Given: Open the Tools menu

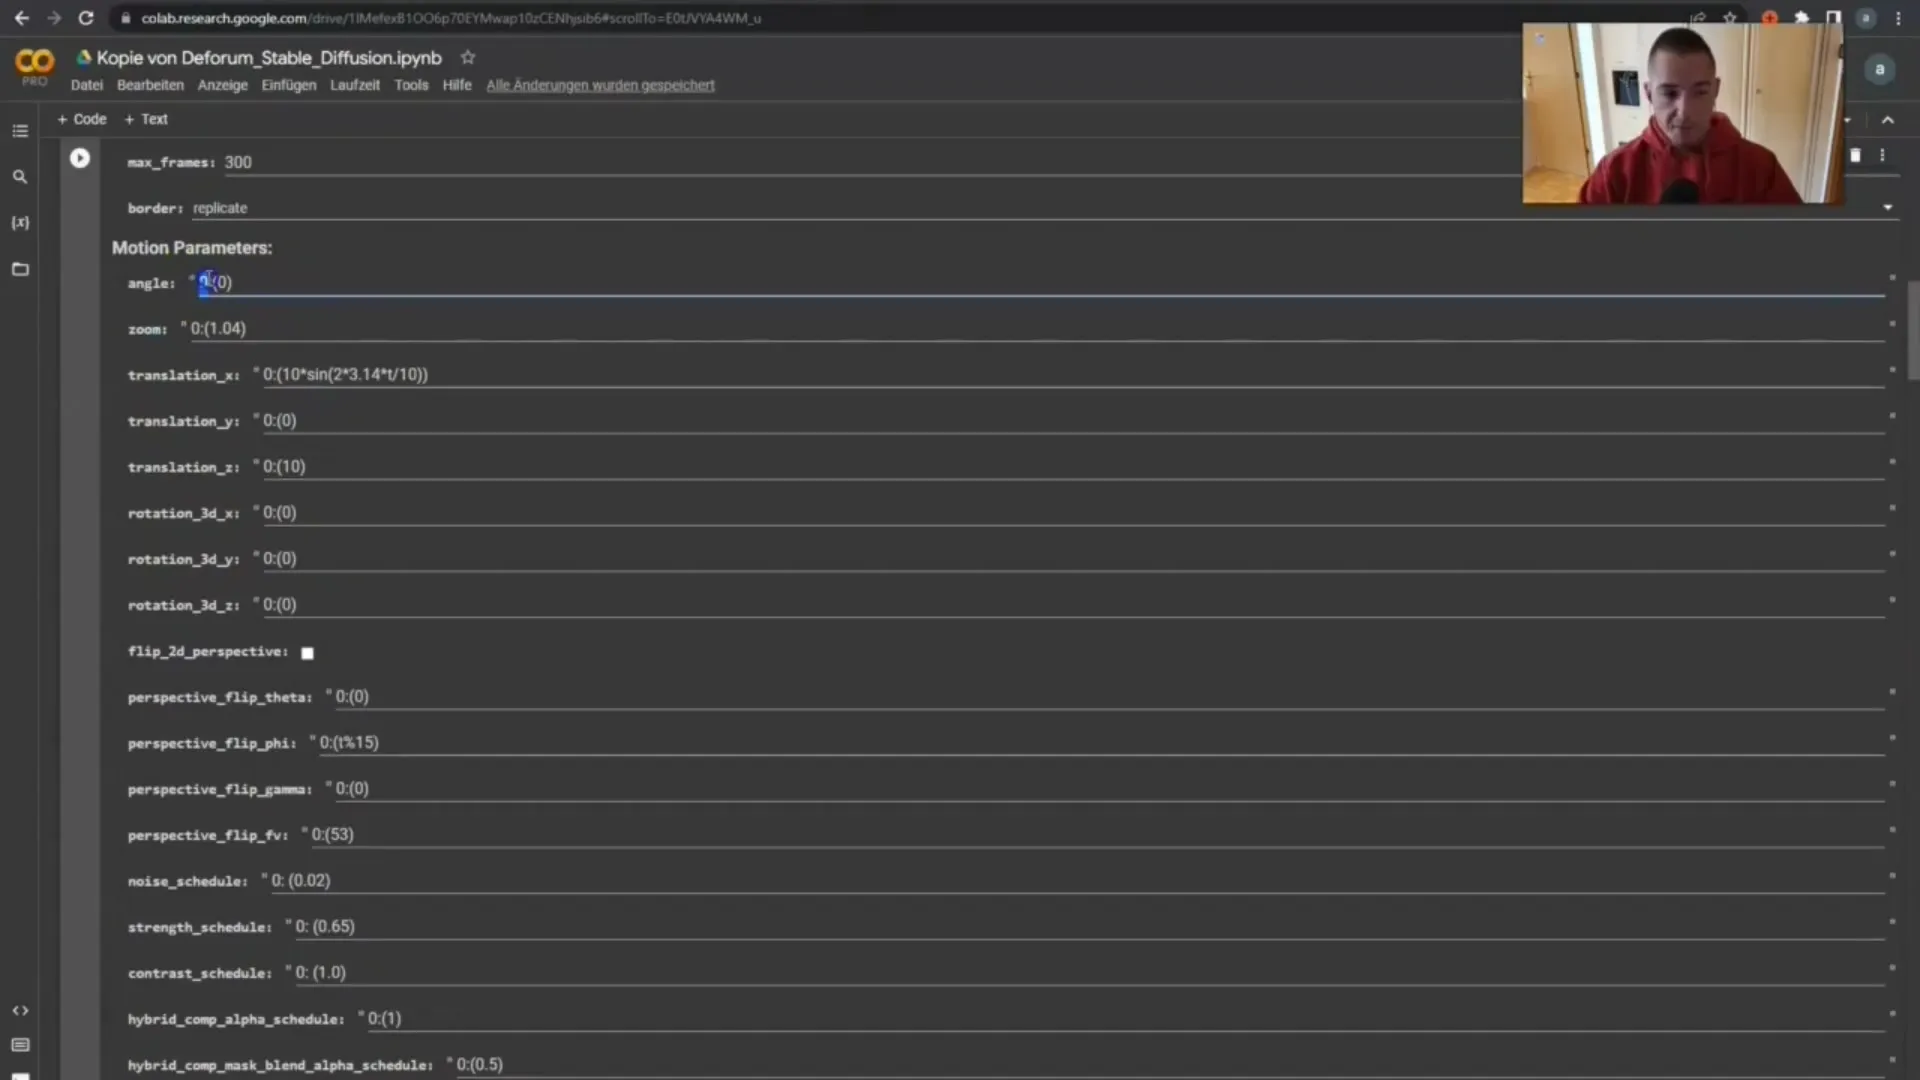Looking at the screenshot, I should point(411,85).
